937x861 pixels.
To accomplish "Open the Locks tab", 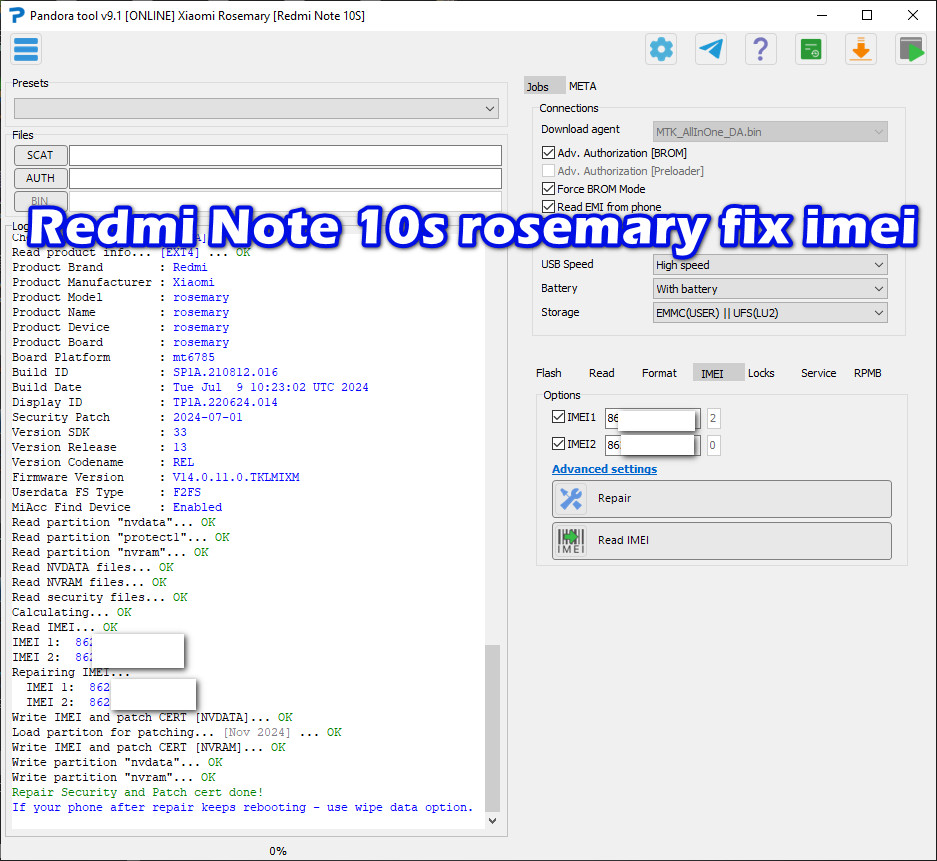I will pos(761,373).
